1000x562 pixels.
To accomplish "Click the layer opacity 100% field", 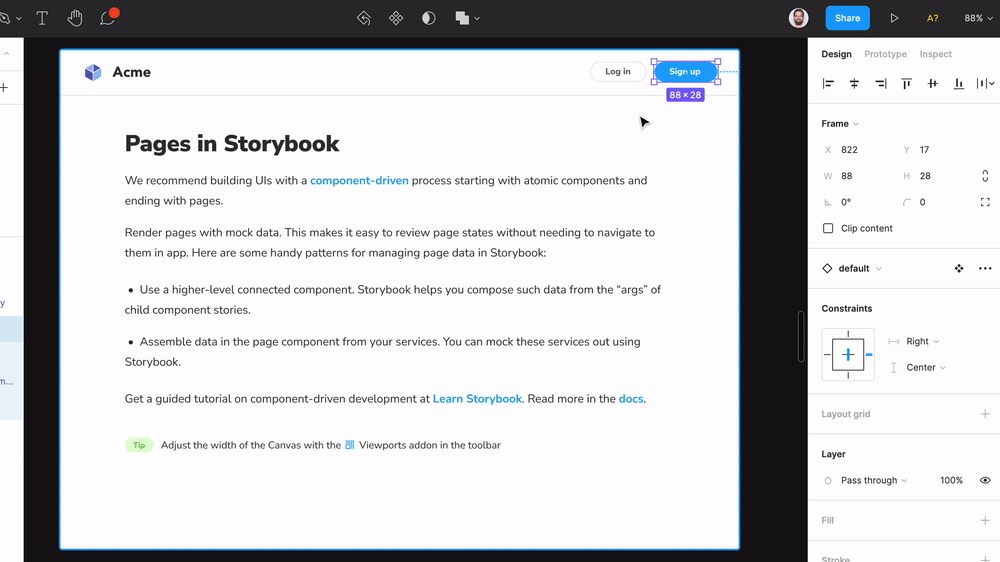I will click(x=951, y=480).
